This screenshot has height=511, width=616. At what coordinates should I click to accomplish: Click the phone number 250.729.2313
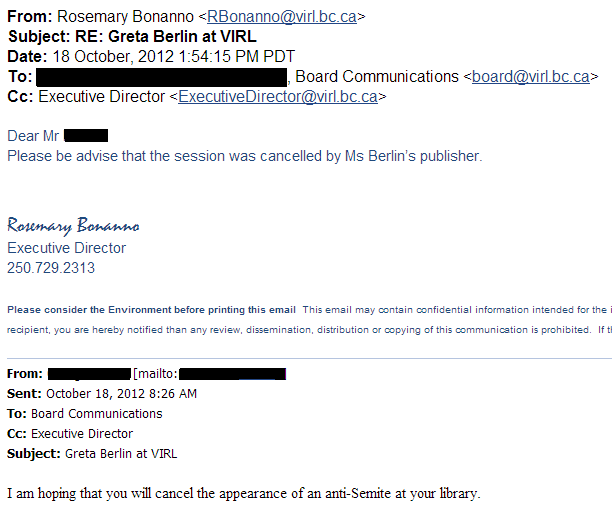[51, 268]
